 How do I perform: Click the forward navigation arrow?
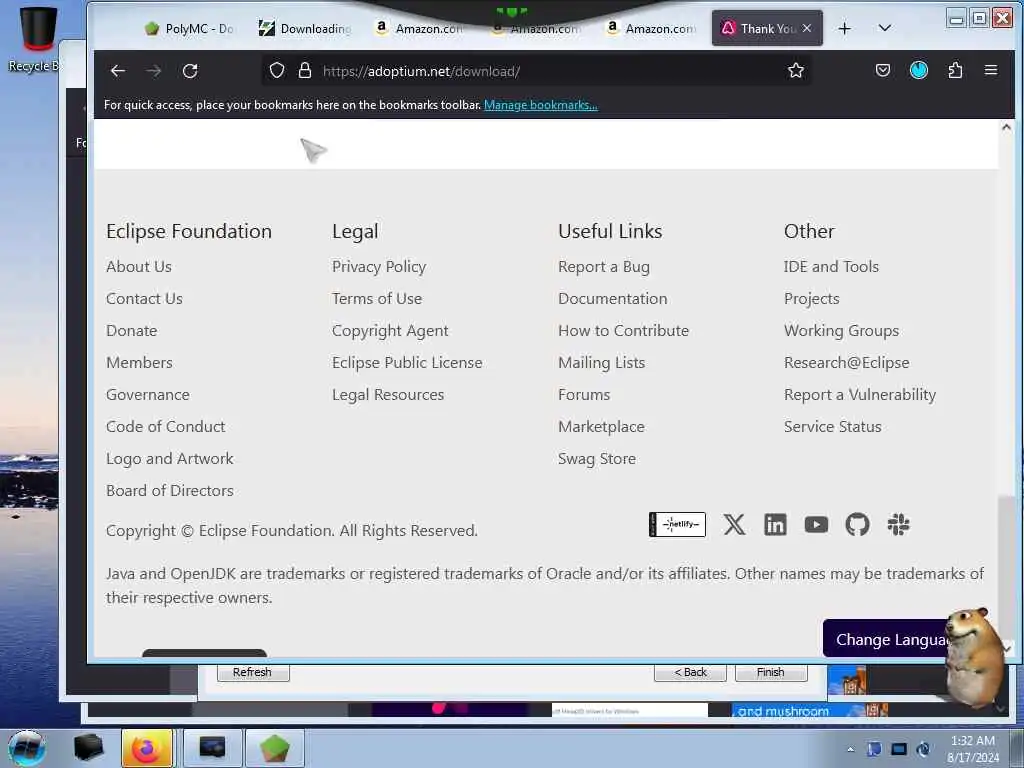[x=154, y=71]
